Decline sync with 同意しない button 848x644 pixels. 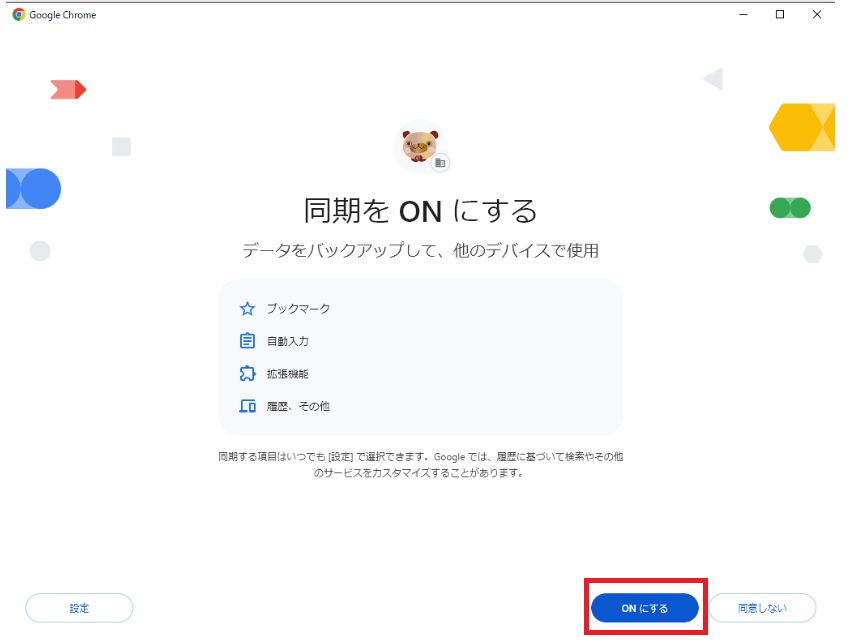click(762, 608)
